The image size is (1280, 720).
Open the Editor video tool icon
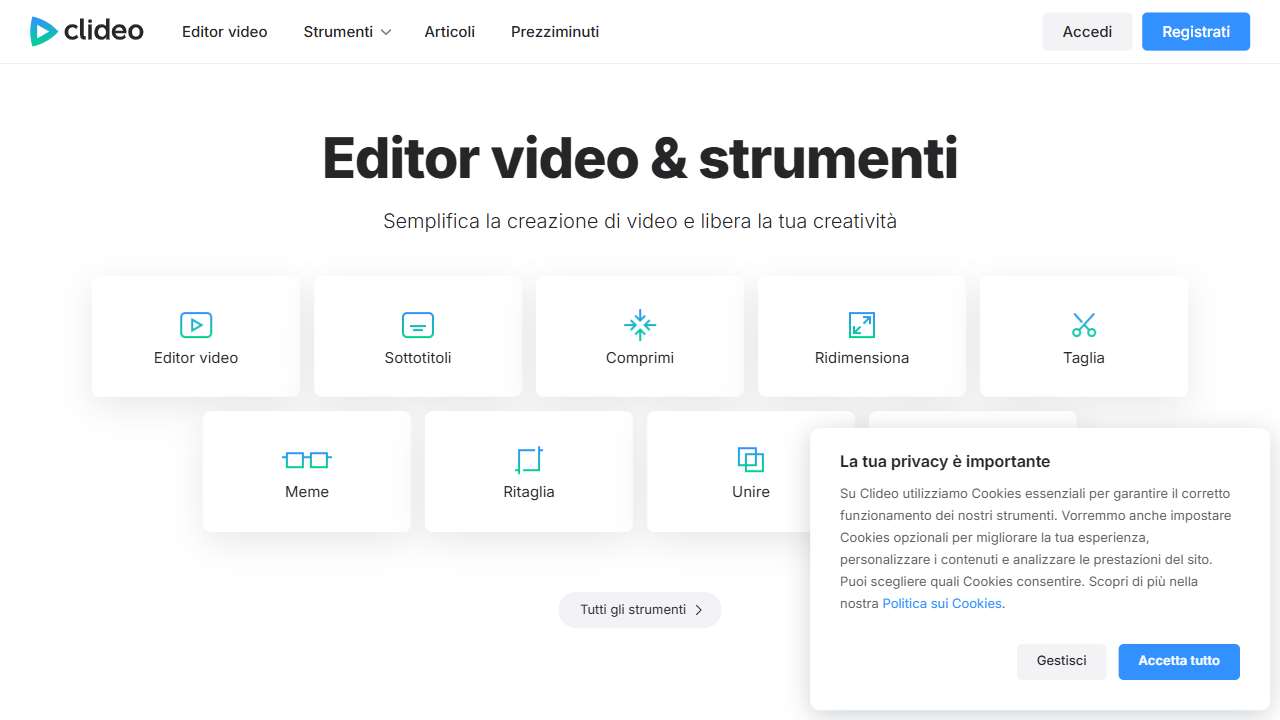tap(196, 325)
